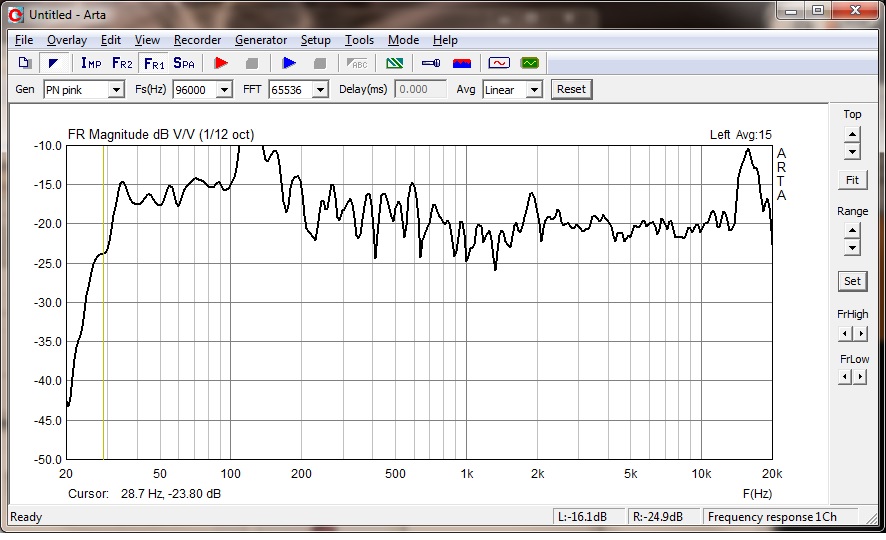Open the File menu
Image resolution: width=886 pixels, height=540 pixels.
coord(24,40)
